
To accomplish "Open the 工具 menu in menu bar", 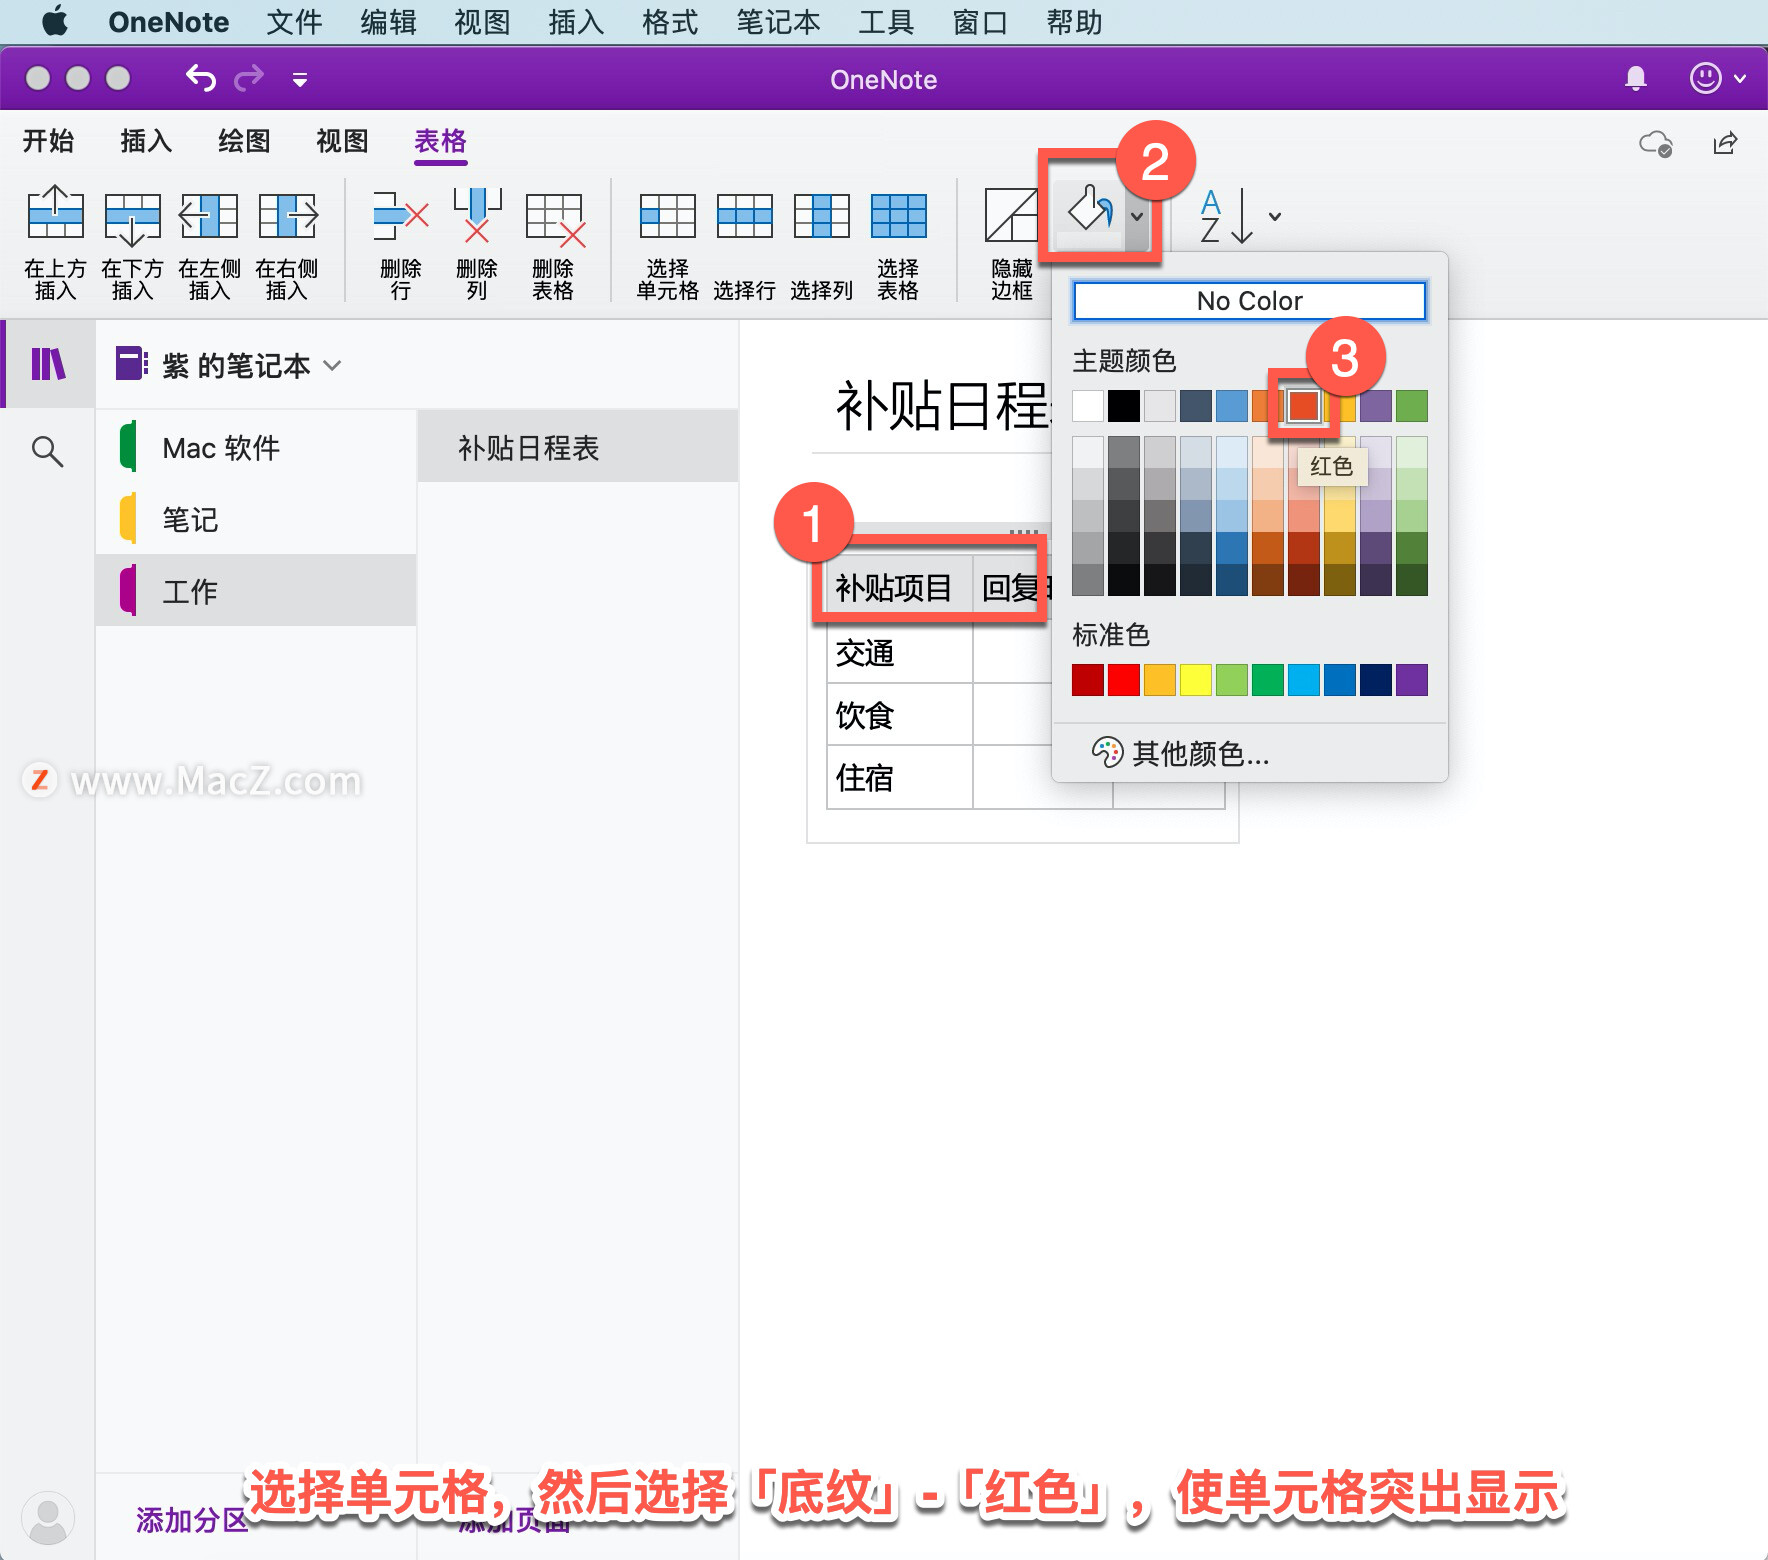I will [886, 22].
